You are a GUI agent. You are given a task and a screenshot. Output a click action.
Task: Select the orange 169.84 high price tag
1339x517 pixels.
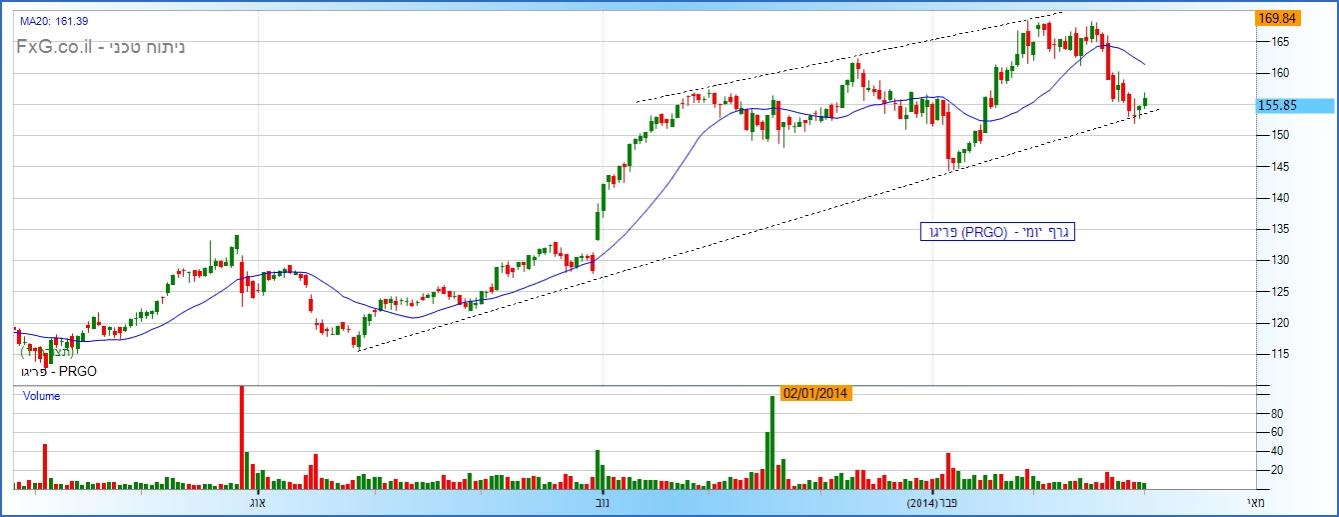tap(1275, 18)
